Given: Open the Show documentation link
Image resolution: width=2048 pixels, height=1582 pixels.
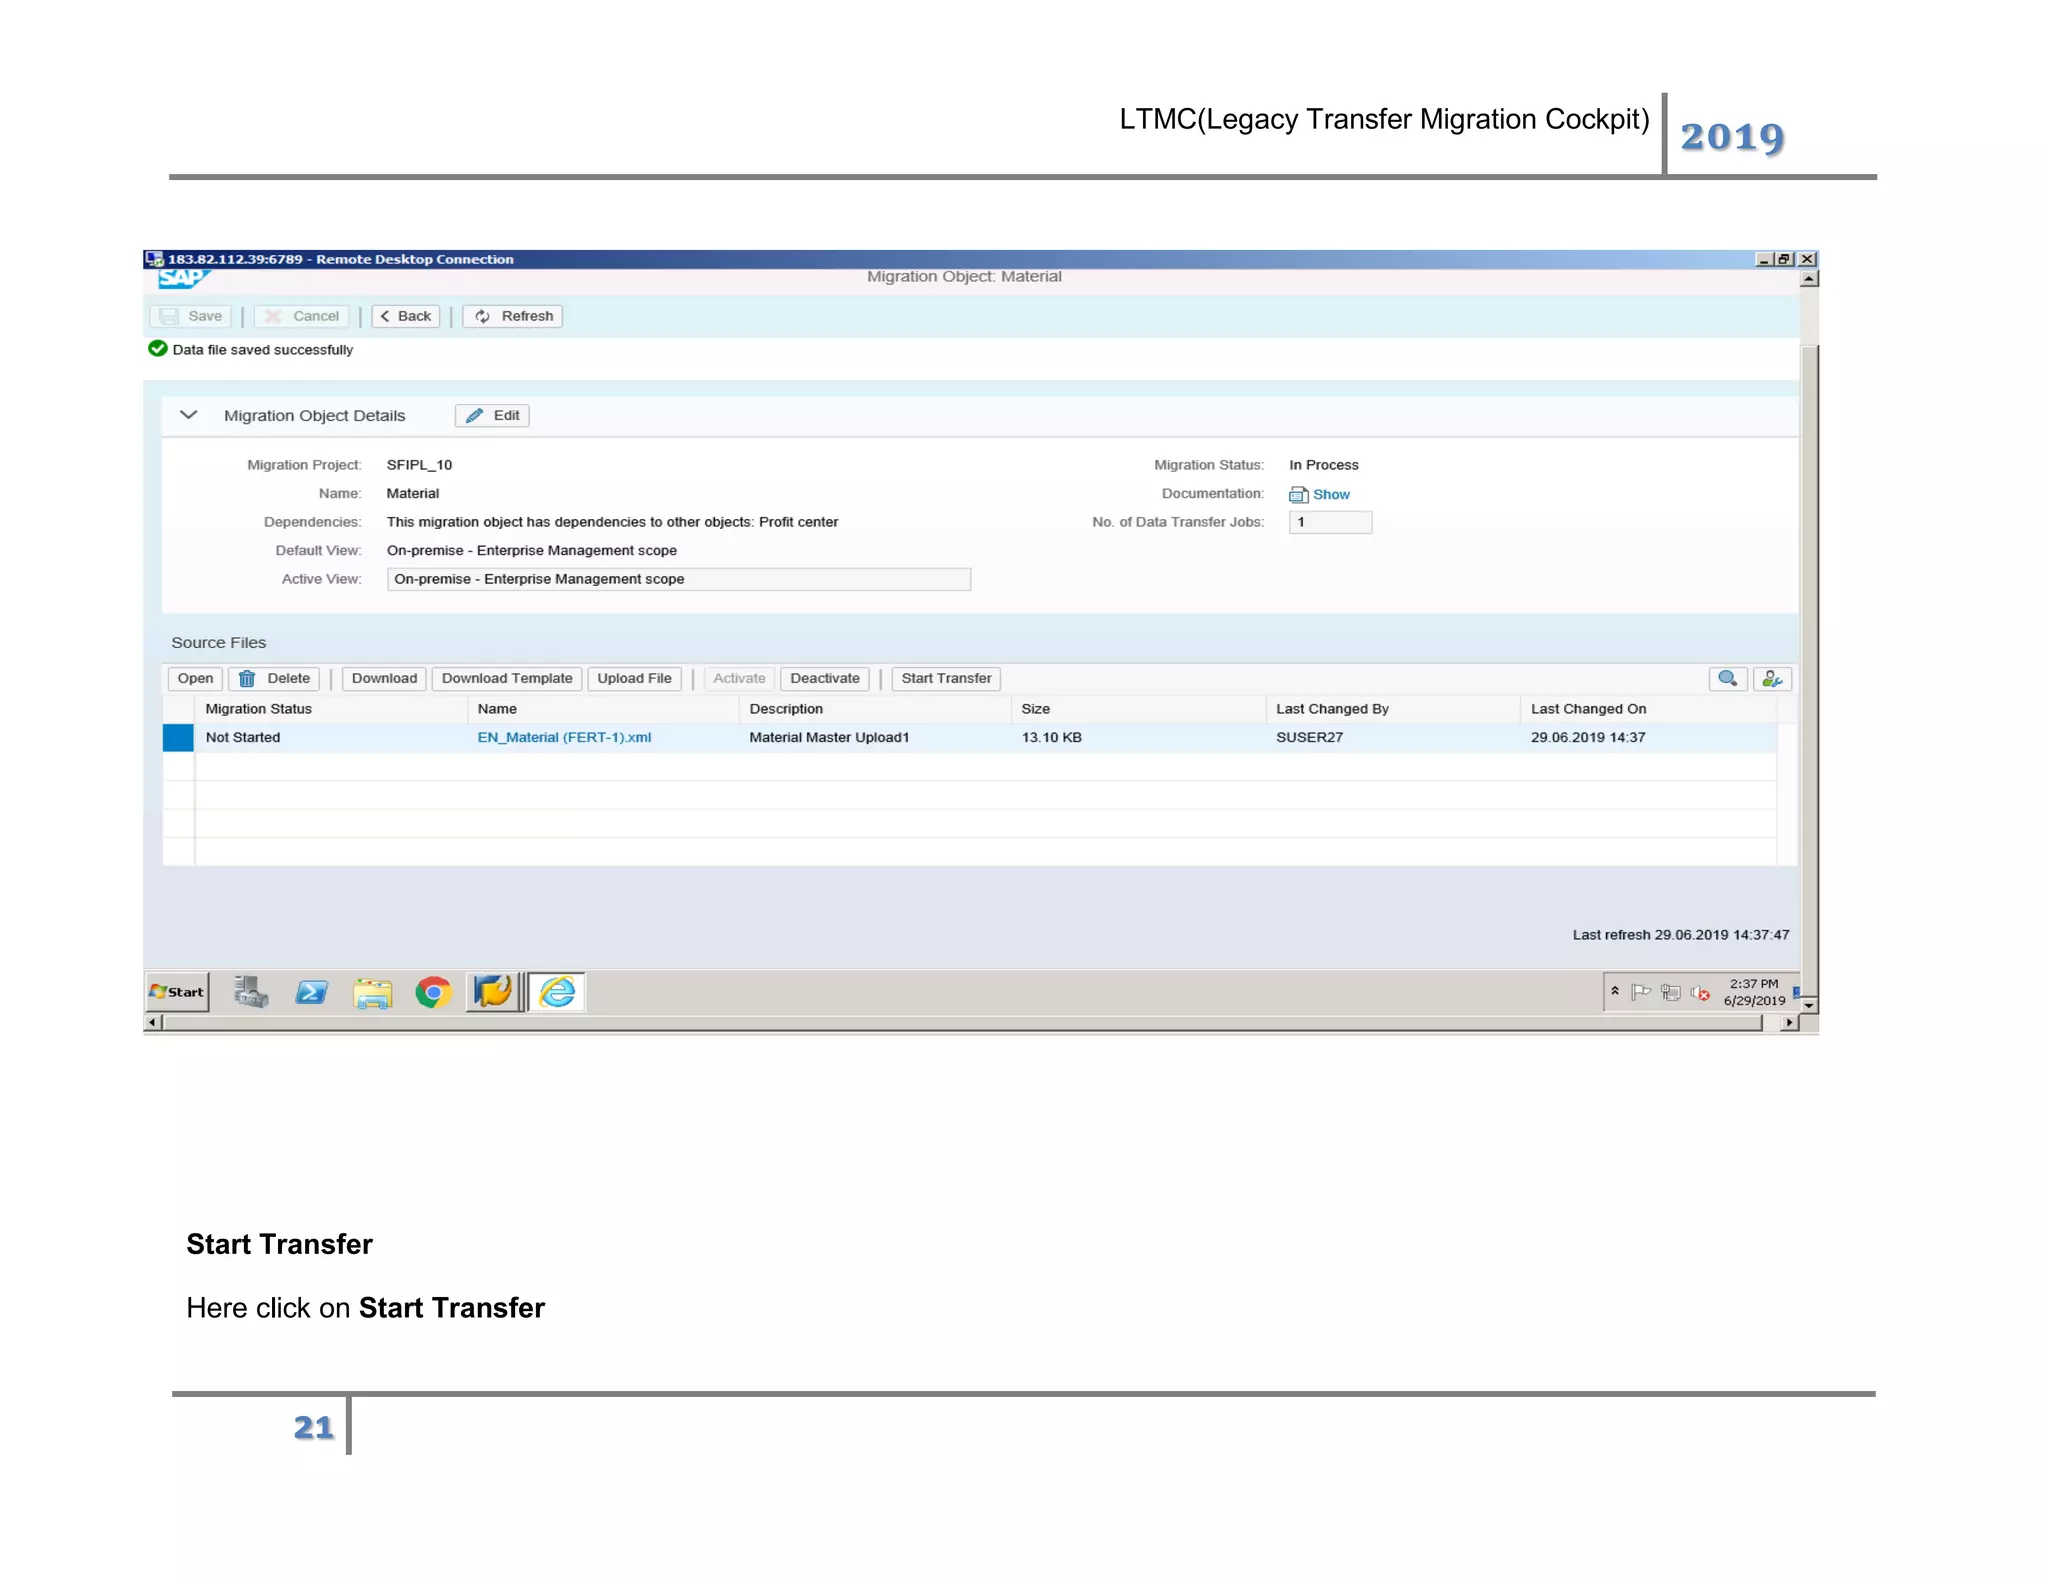Looking at the screenshot, I should (1330, 495).
